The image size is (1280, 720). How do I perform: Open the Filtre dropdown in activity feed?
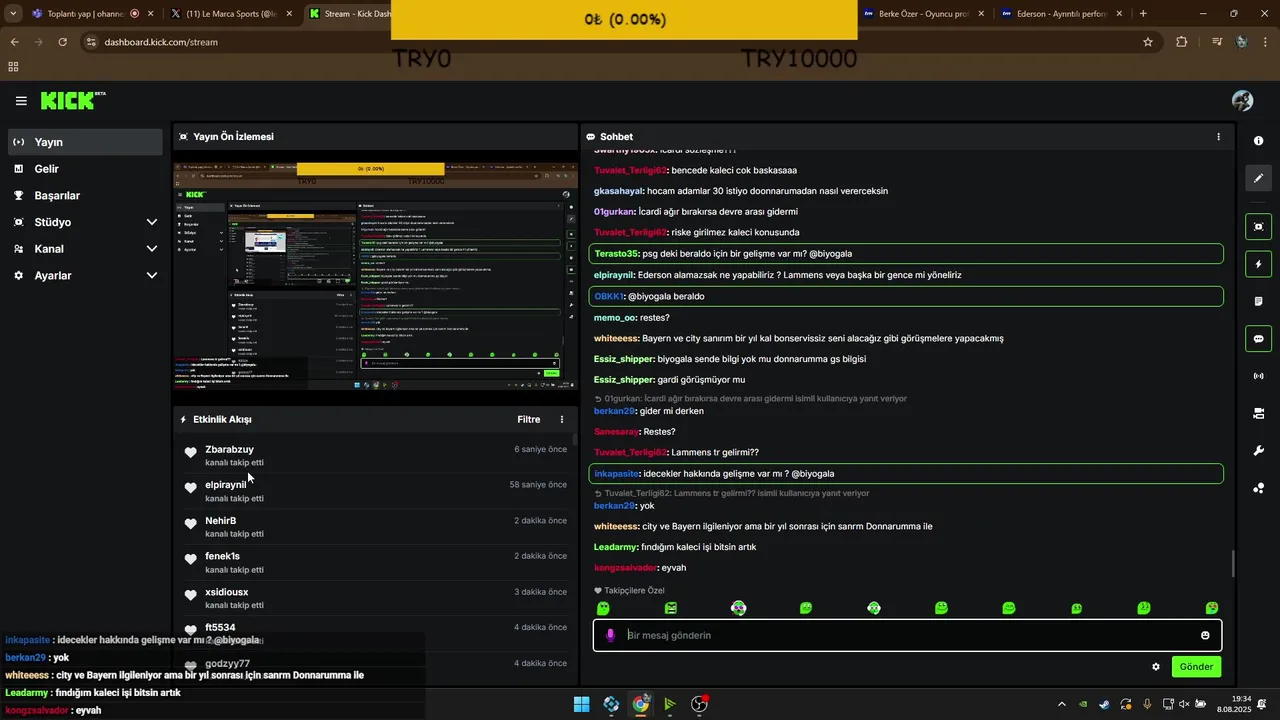pos(529,420)
